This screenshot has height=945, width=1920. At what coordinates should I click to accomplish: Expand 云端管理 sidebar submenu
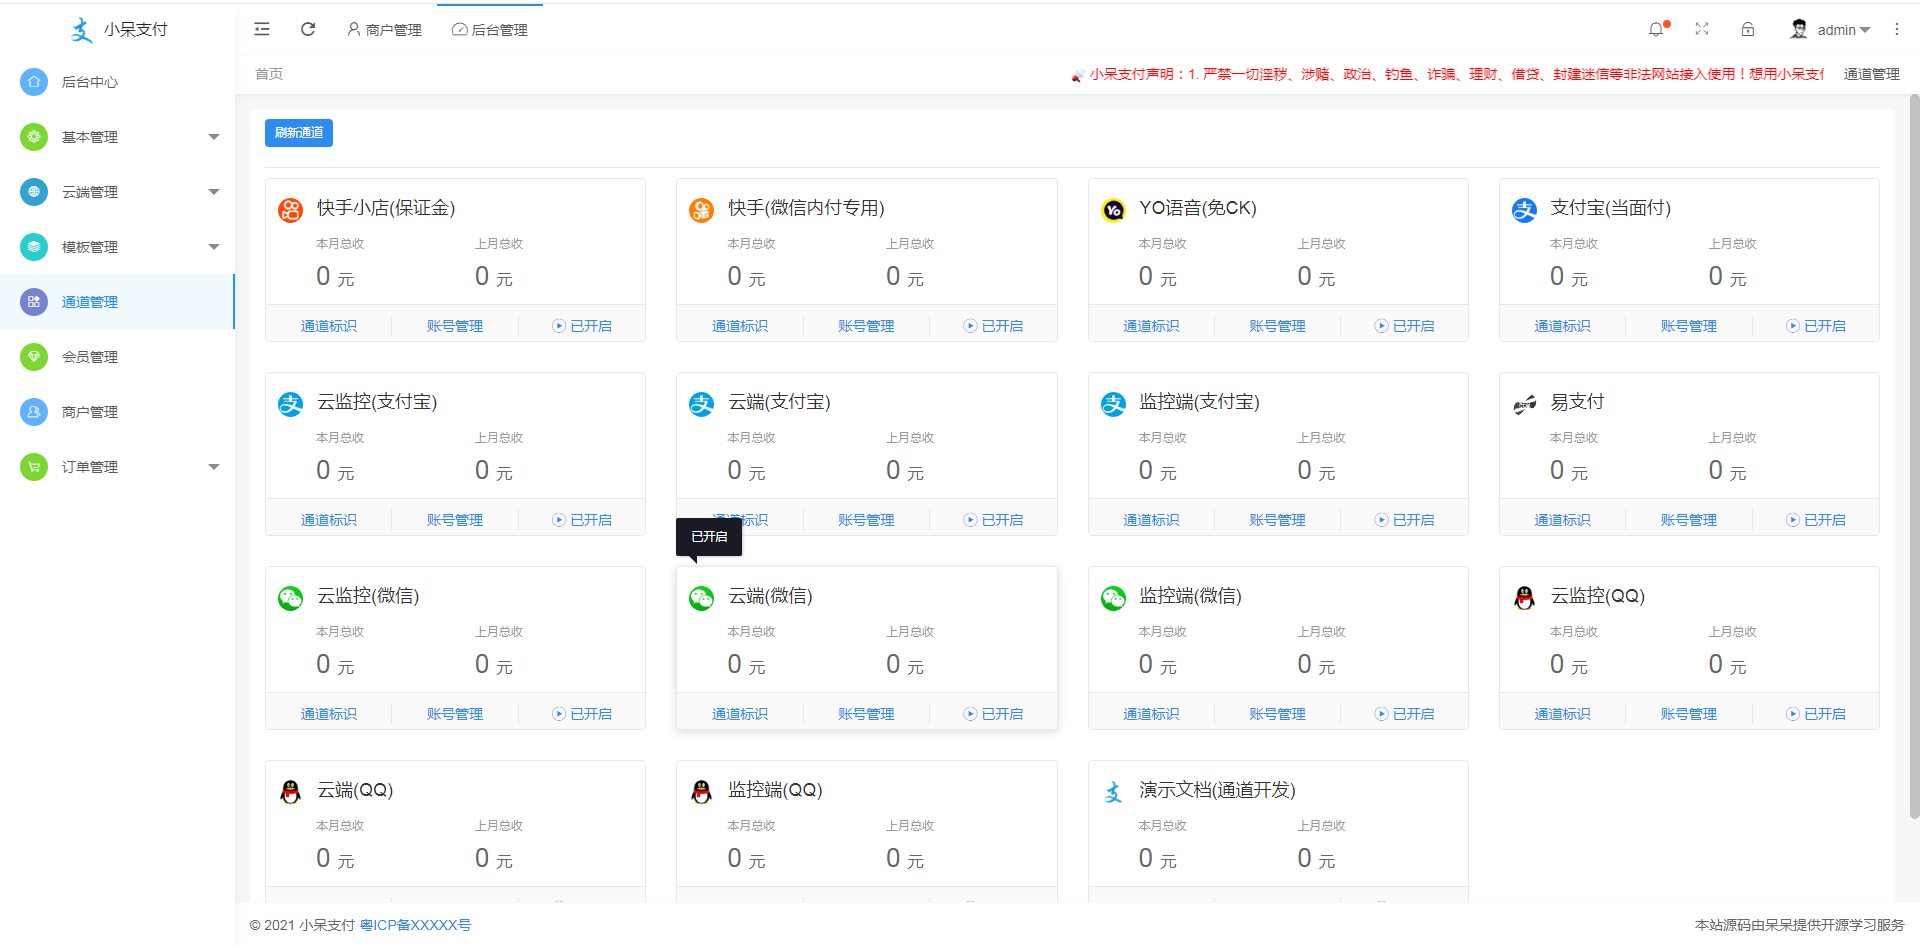[117, 192]
